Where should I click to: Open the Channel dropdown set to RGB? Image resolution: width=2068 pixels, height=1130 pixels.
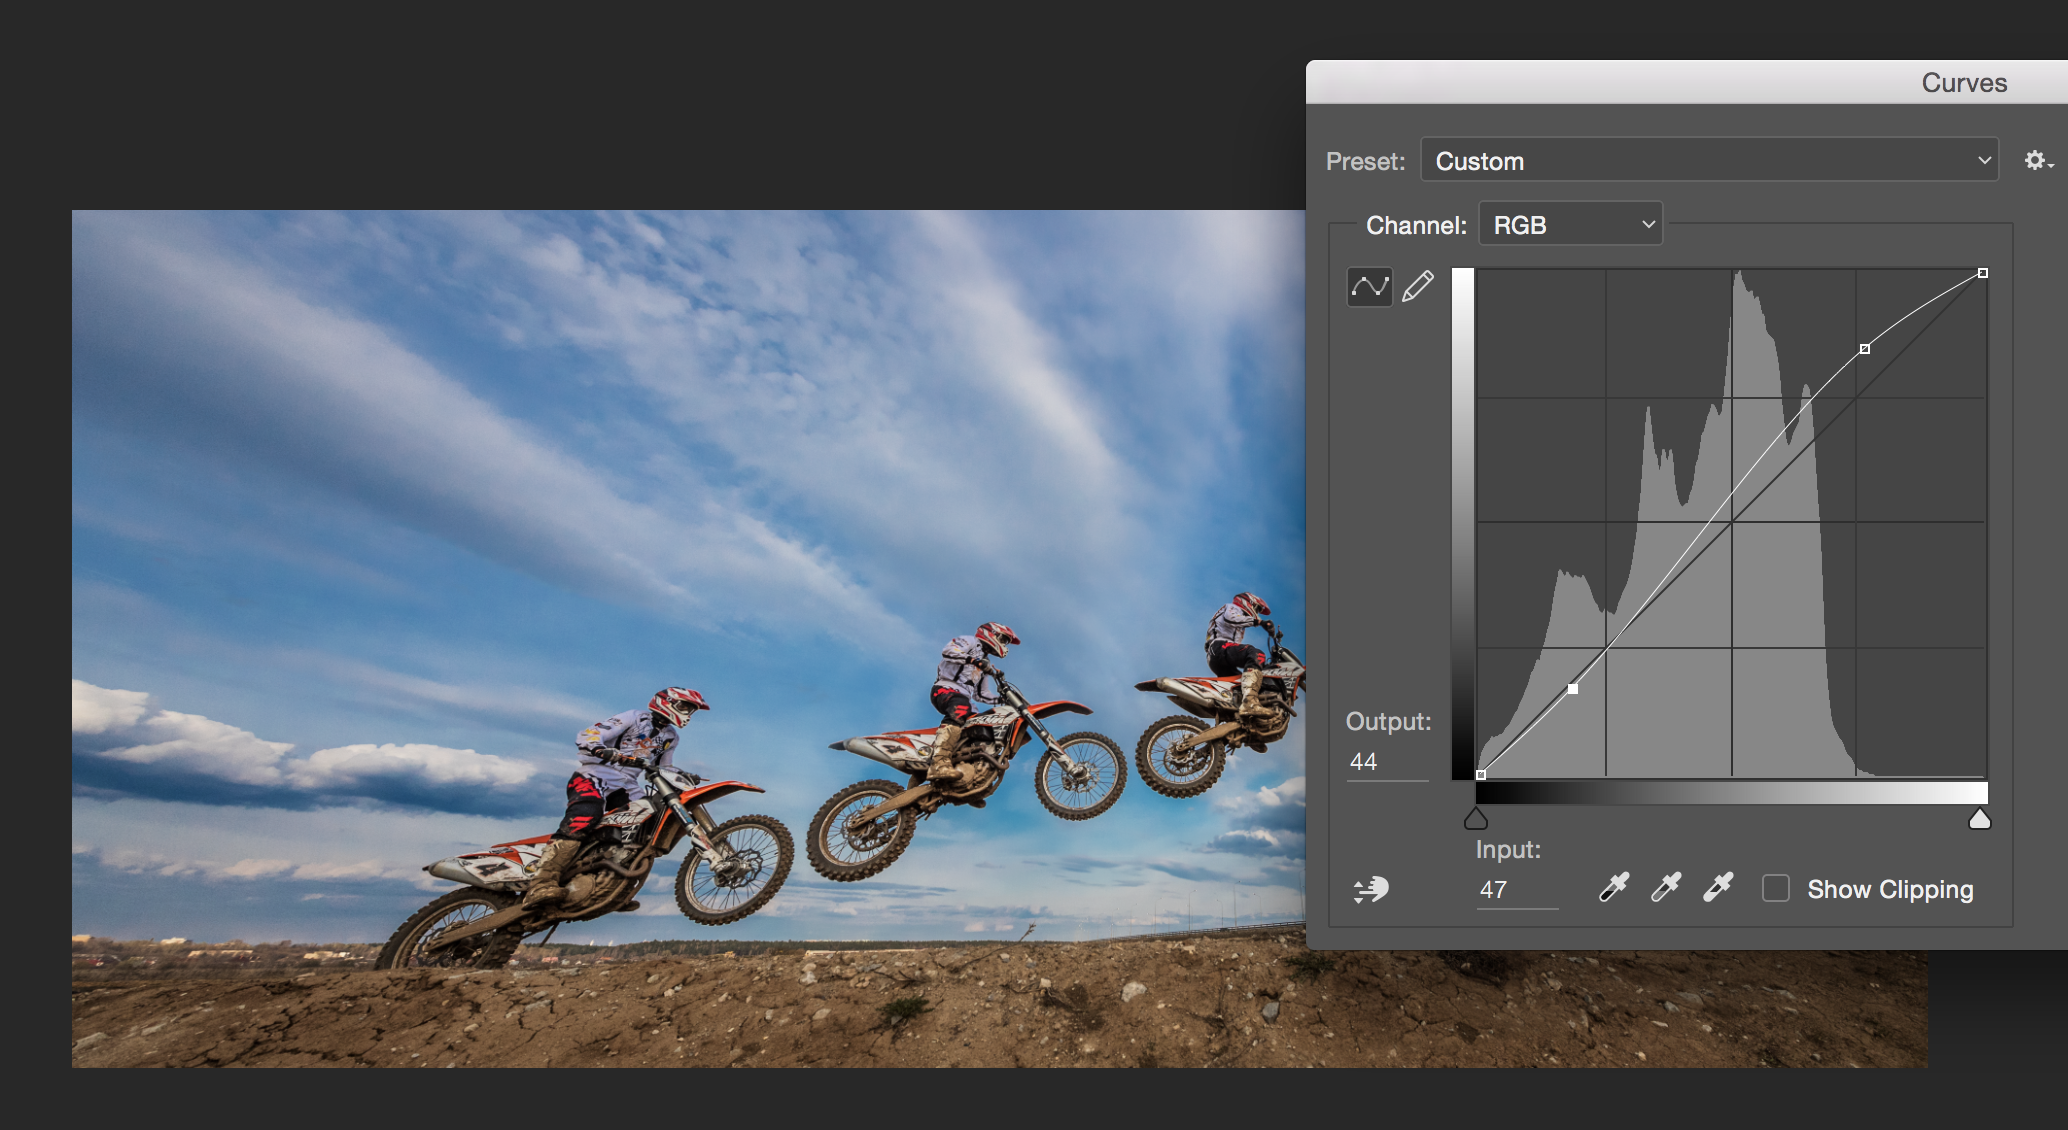(x=1569, y=225)
